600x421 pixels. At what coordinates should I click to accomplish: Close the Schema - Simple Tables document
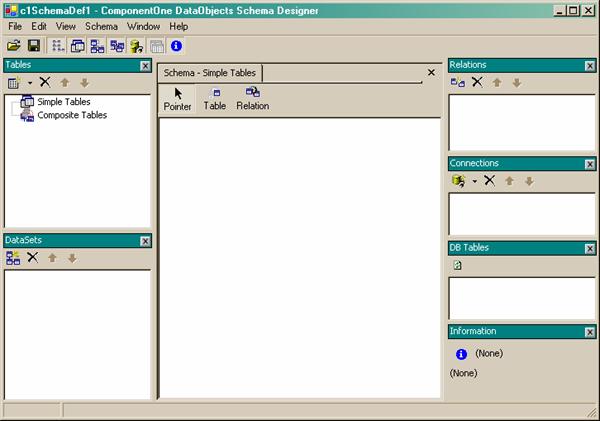point(431,72)
